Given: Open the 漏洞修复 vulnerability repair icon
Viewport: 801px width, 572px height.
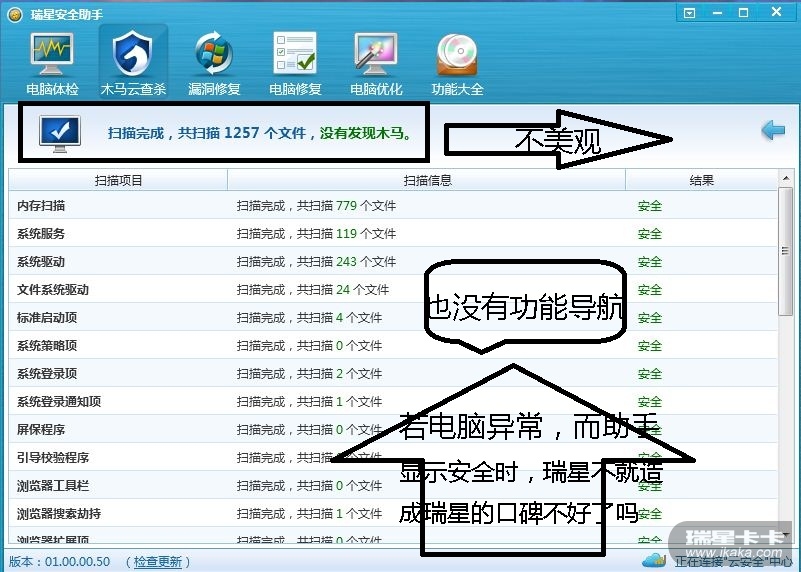Looking at the screenshot, I should (x=214, y=54).
